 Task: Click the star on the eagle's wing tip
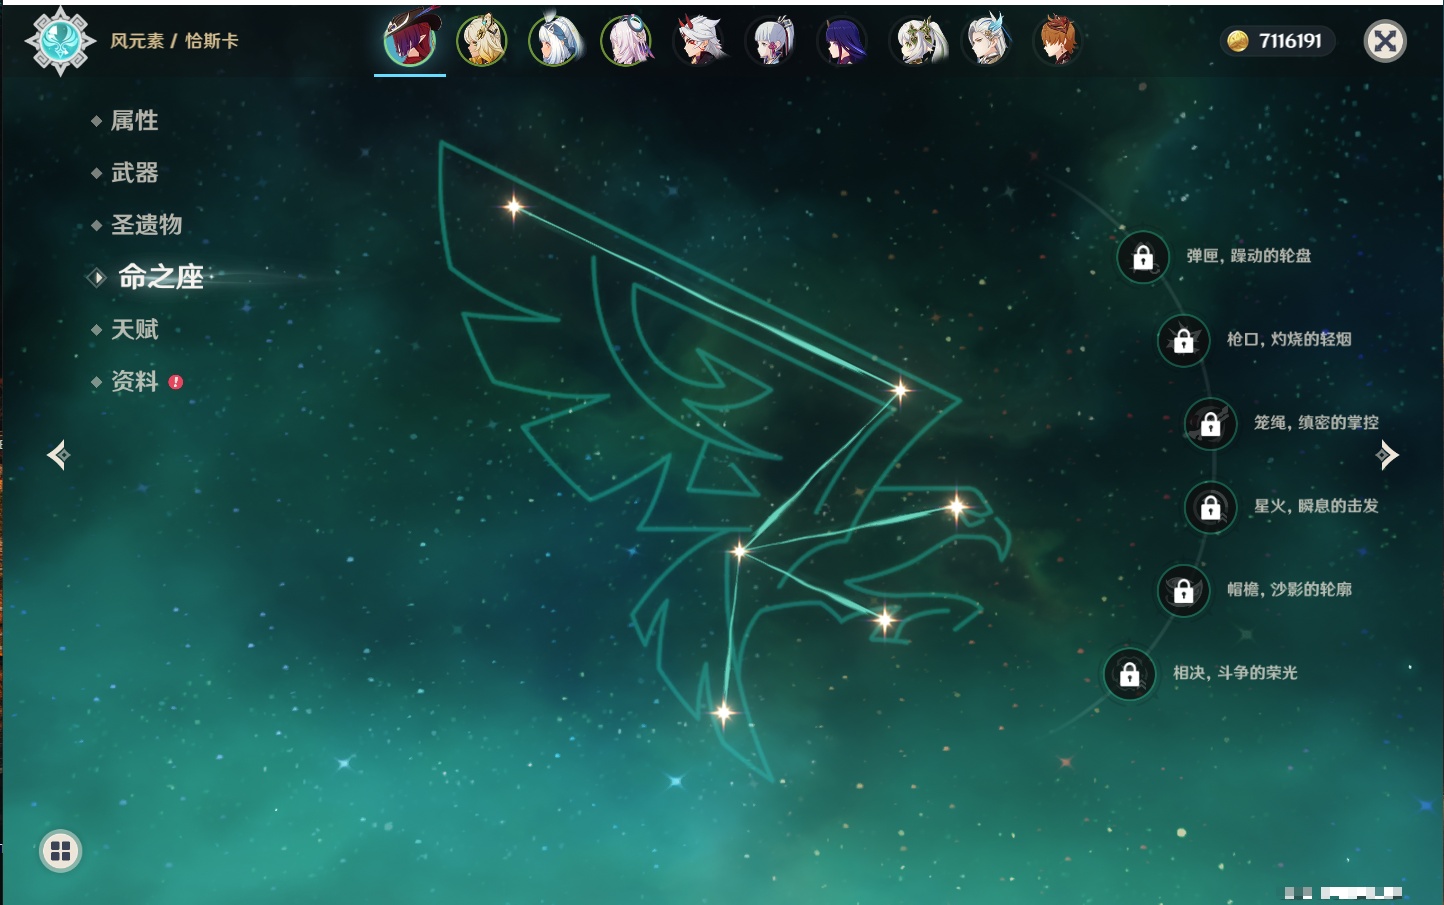click(514, 207)
